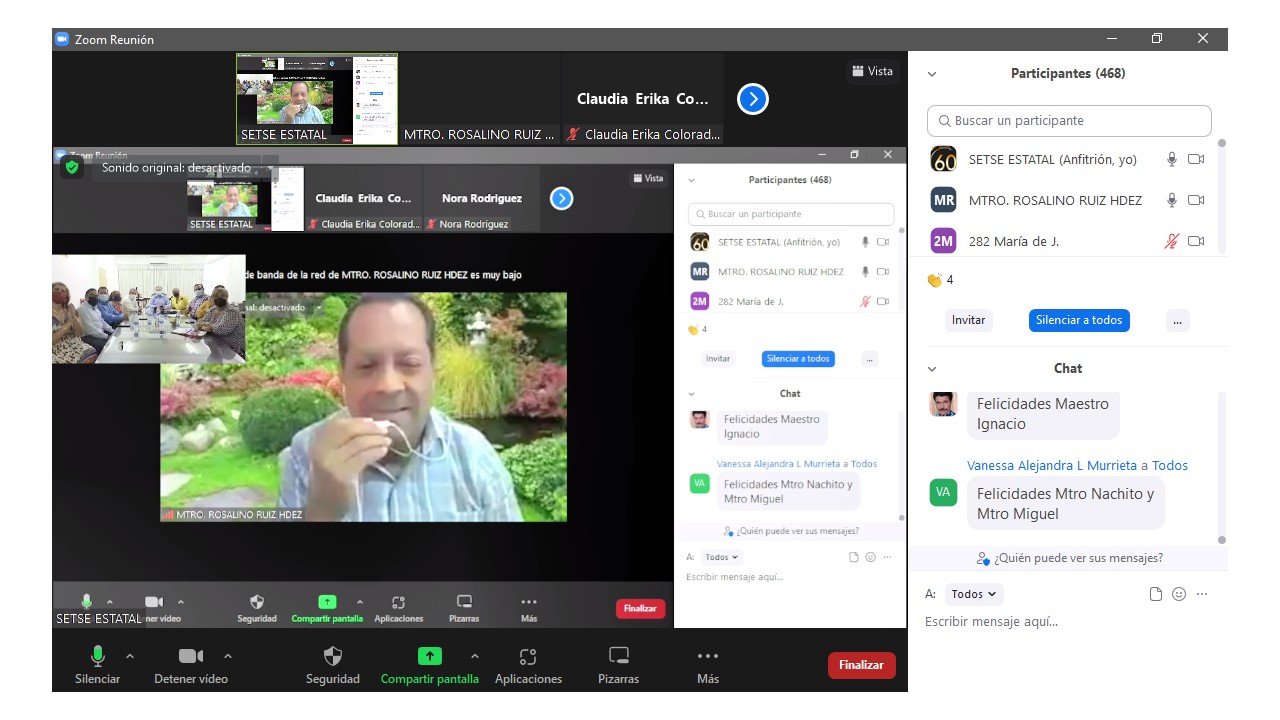
Task: Click inner window Silenciar a todos button
Action: [x=797, y=358]
